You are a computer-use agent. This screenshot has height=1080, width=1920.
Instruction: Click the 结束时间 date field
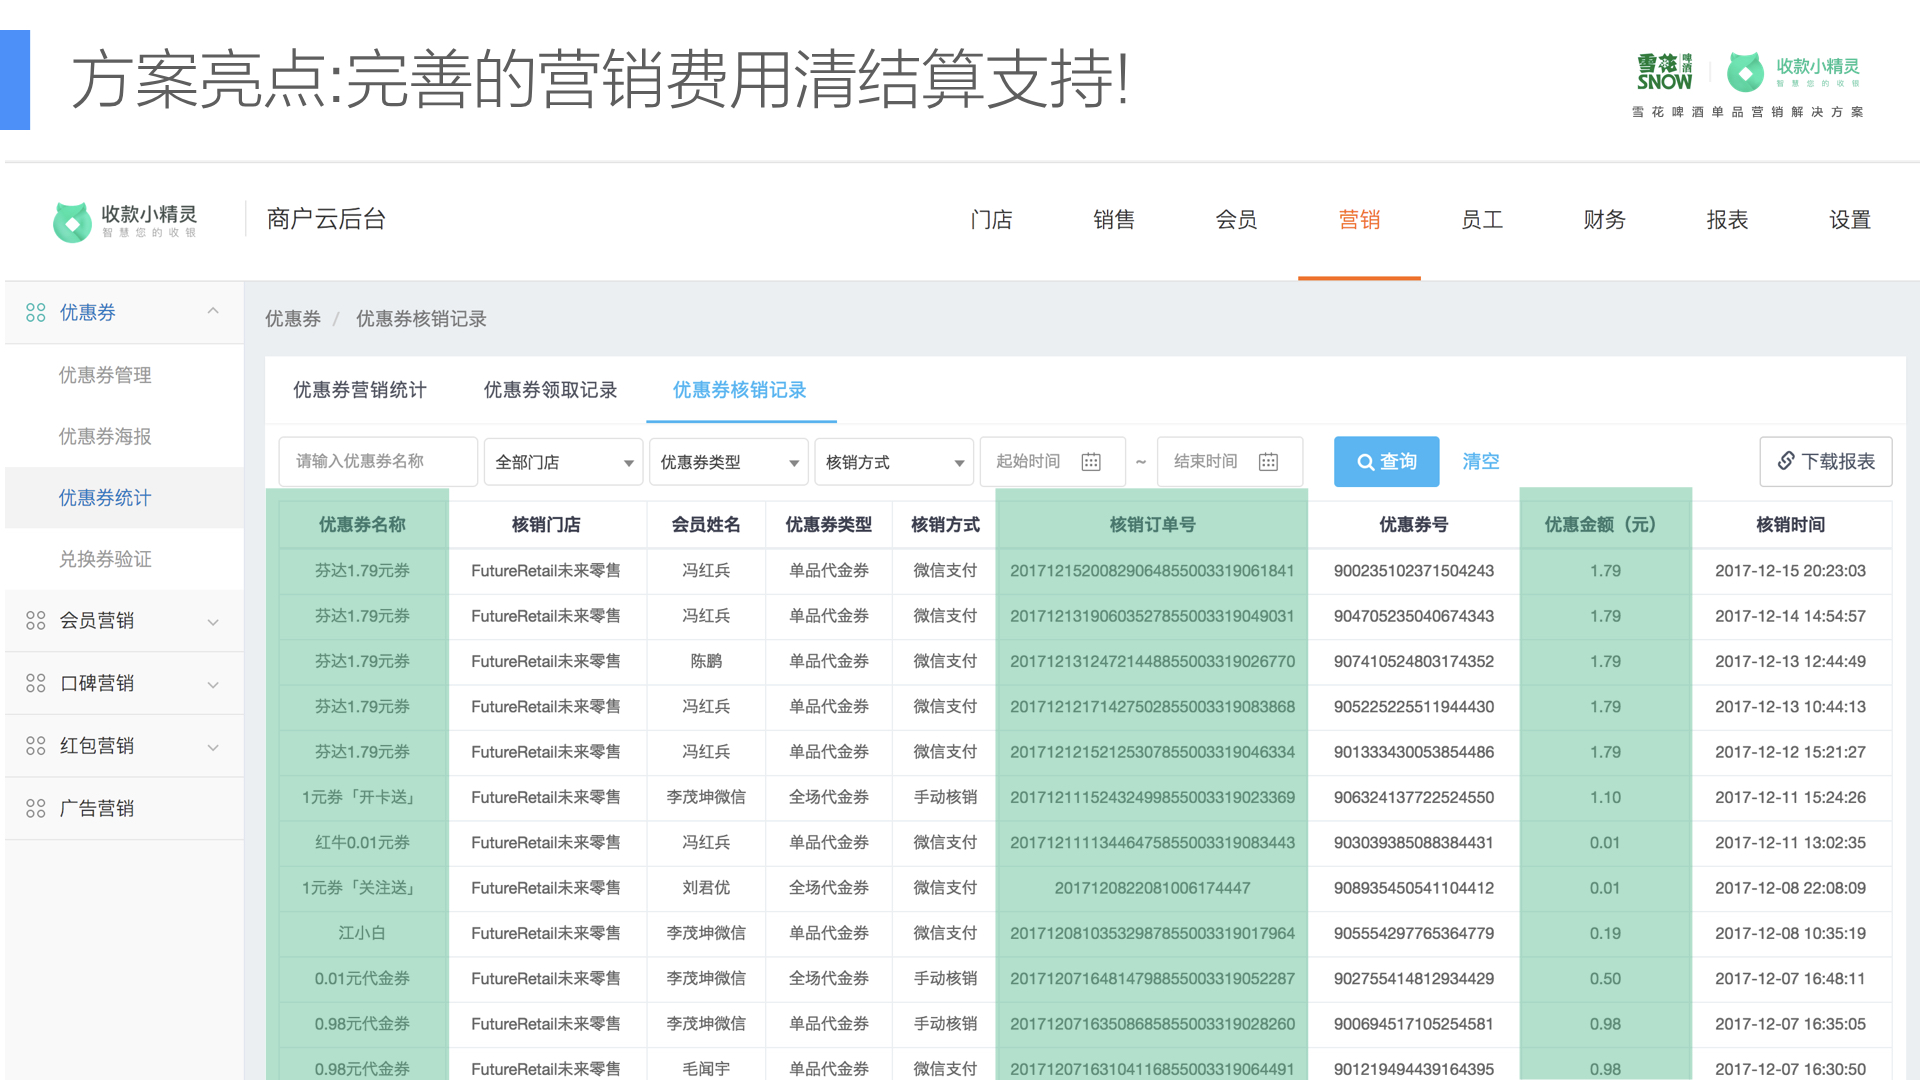tap(1230, 462)
